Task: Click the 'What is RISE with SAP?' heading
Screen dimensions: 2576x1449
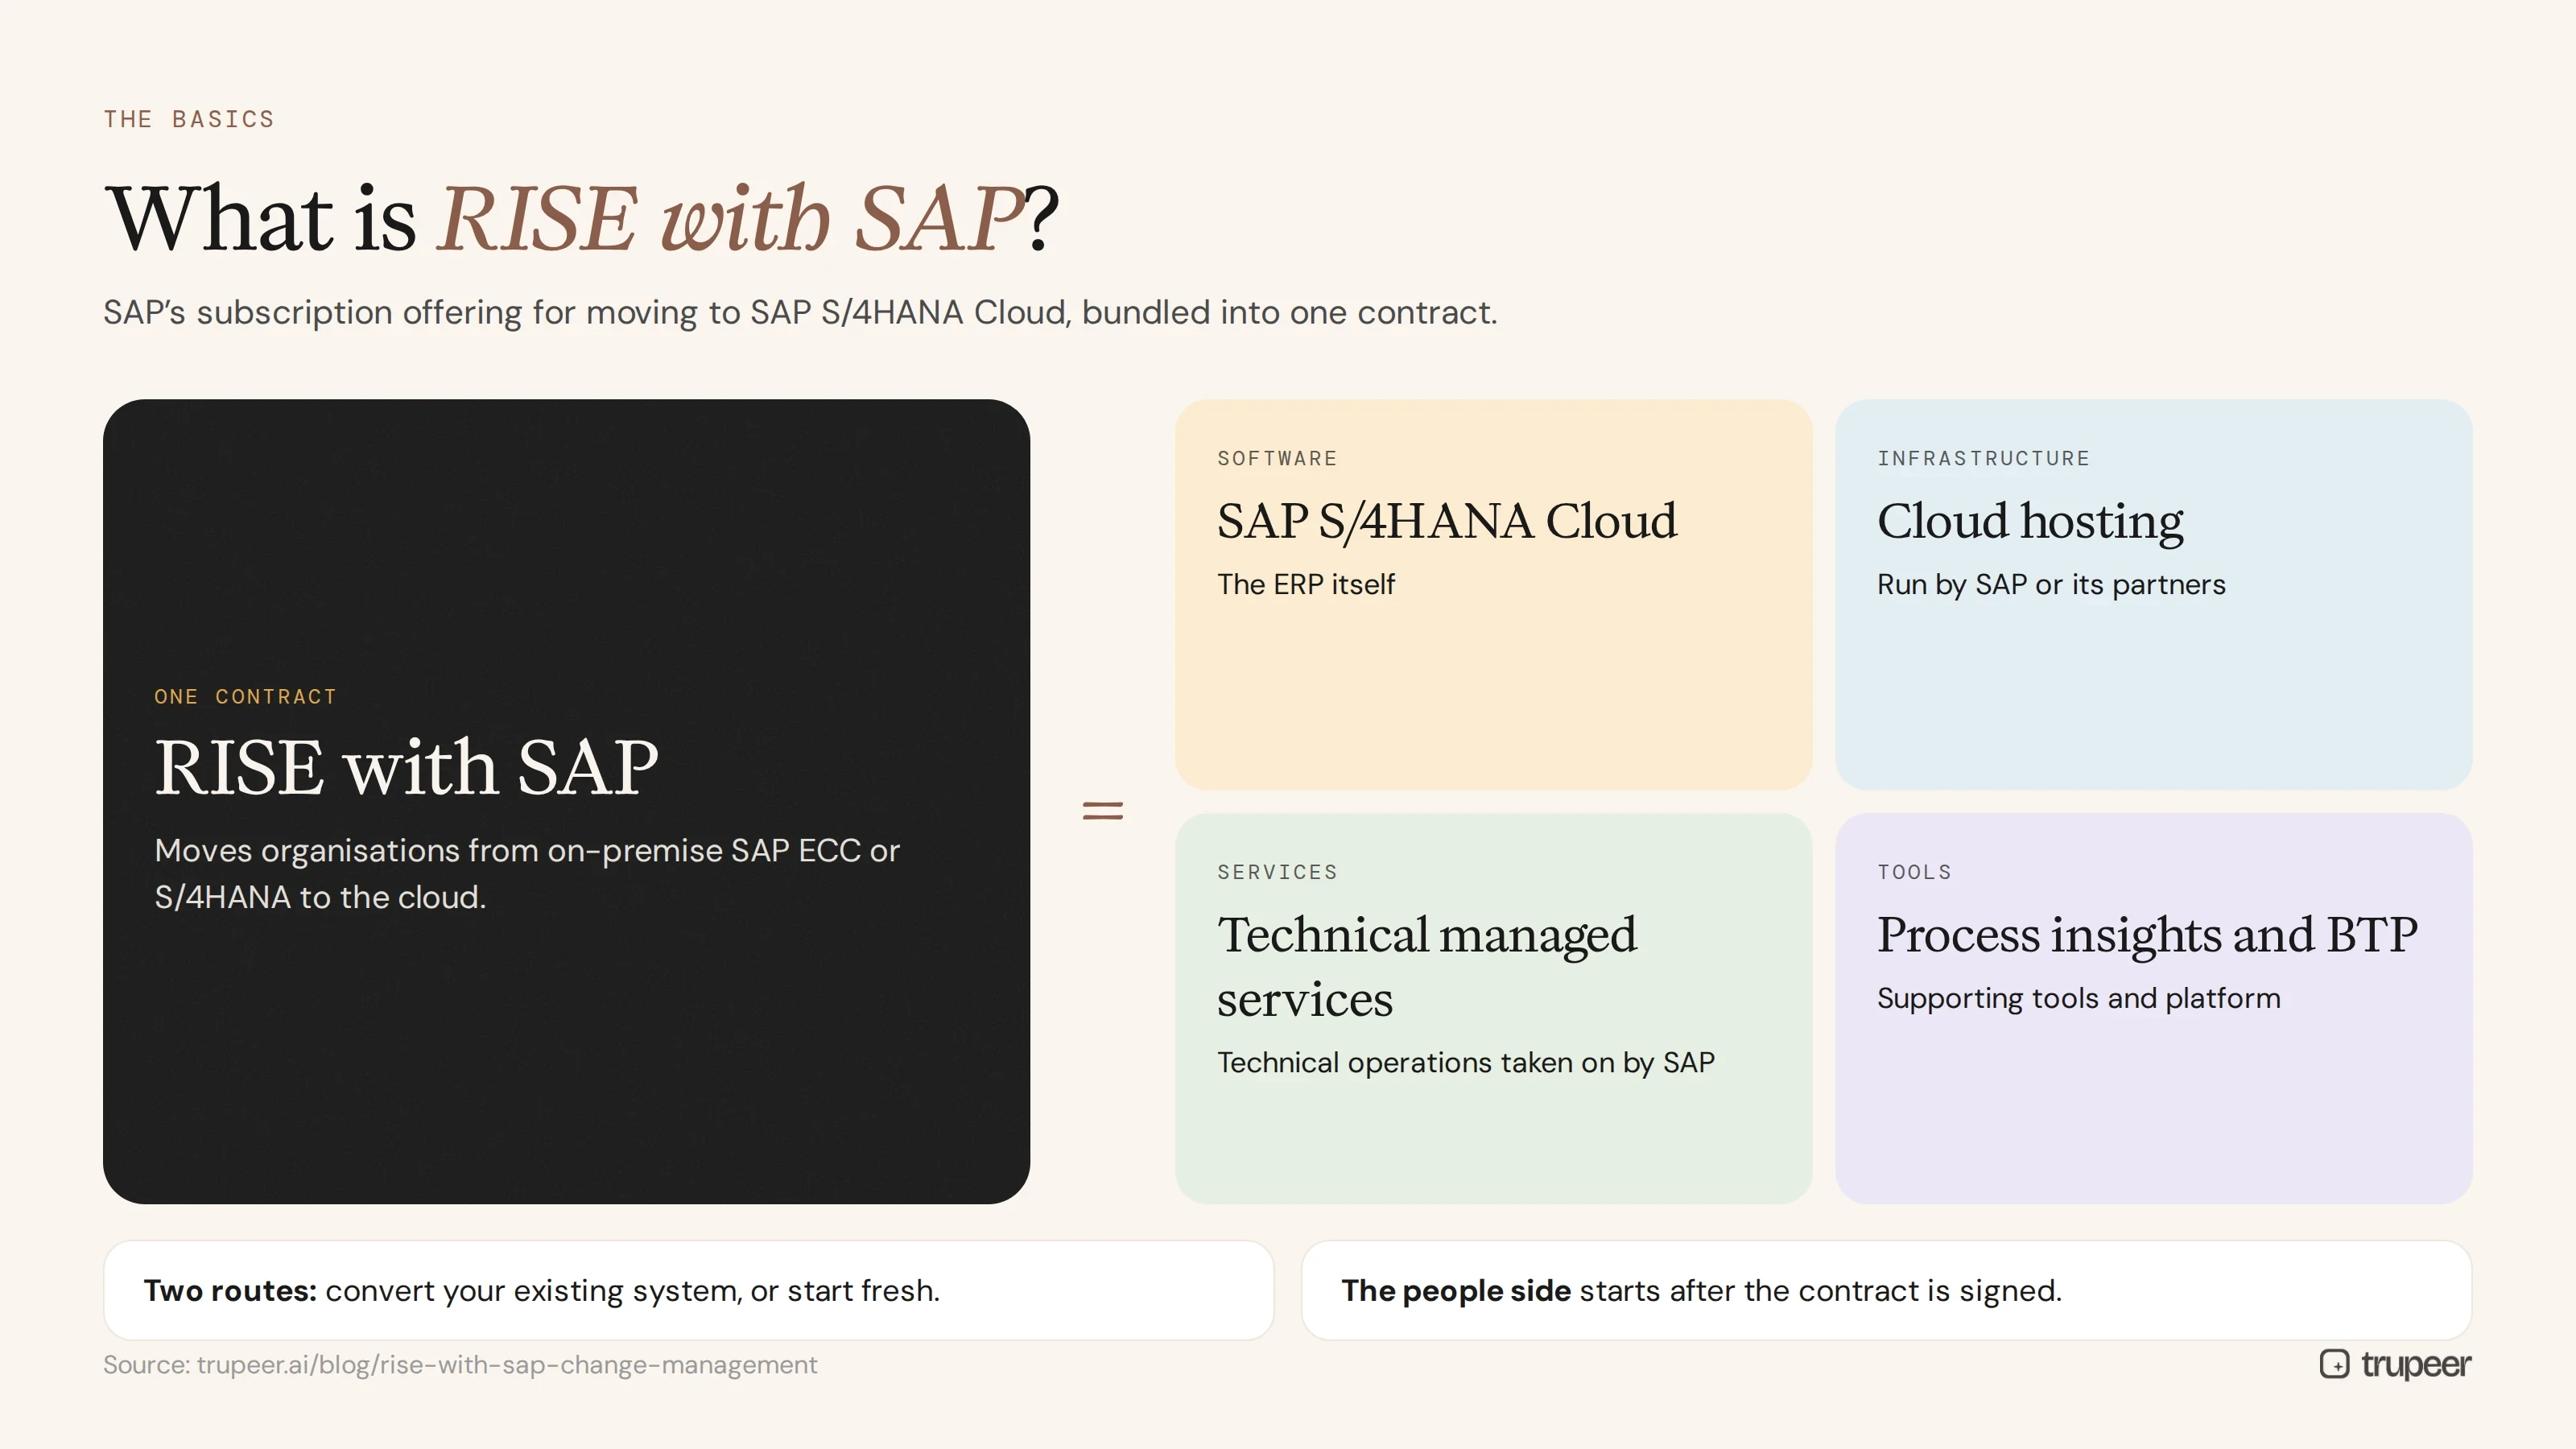Action: pyautogui.click(x=581, y=218)
